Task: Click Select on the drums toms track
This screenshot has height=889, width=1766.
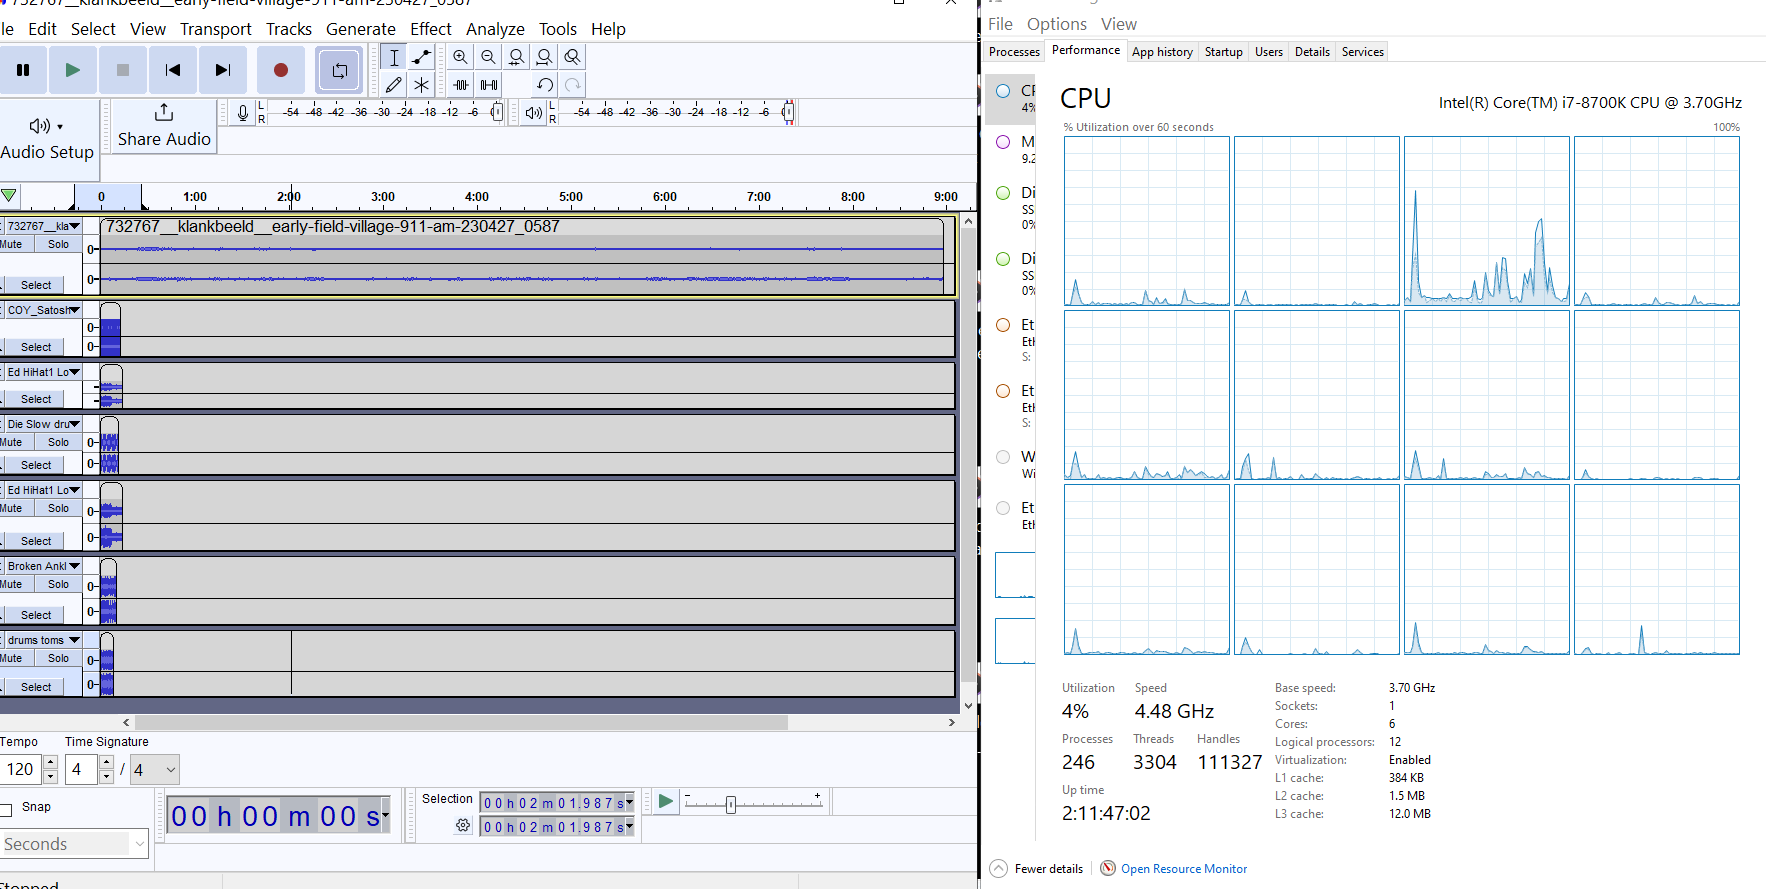Action: [36, 687]
